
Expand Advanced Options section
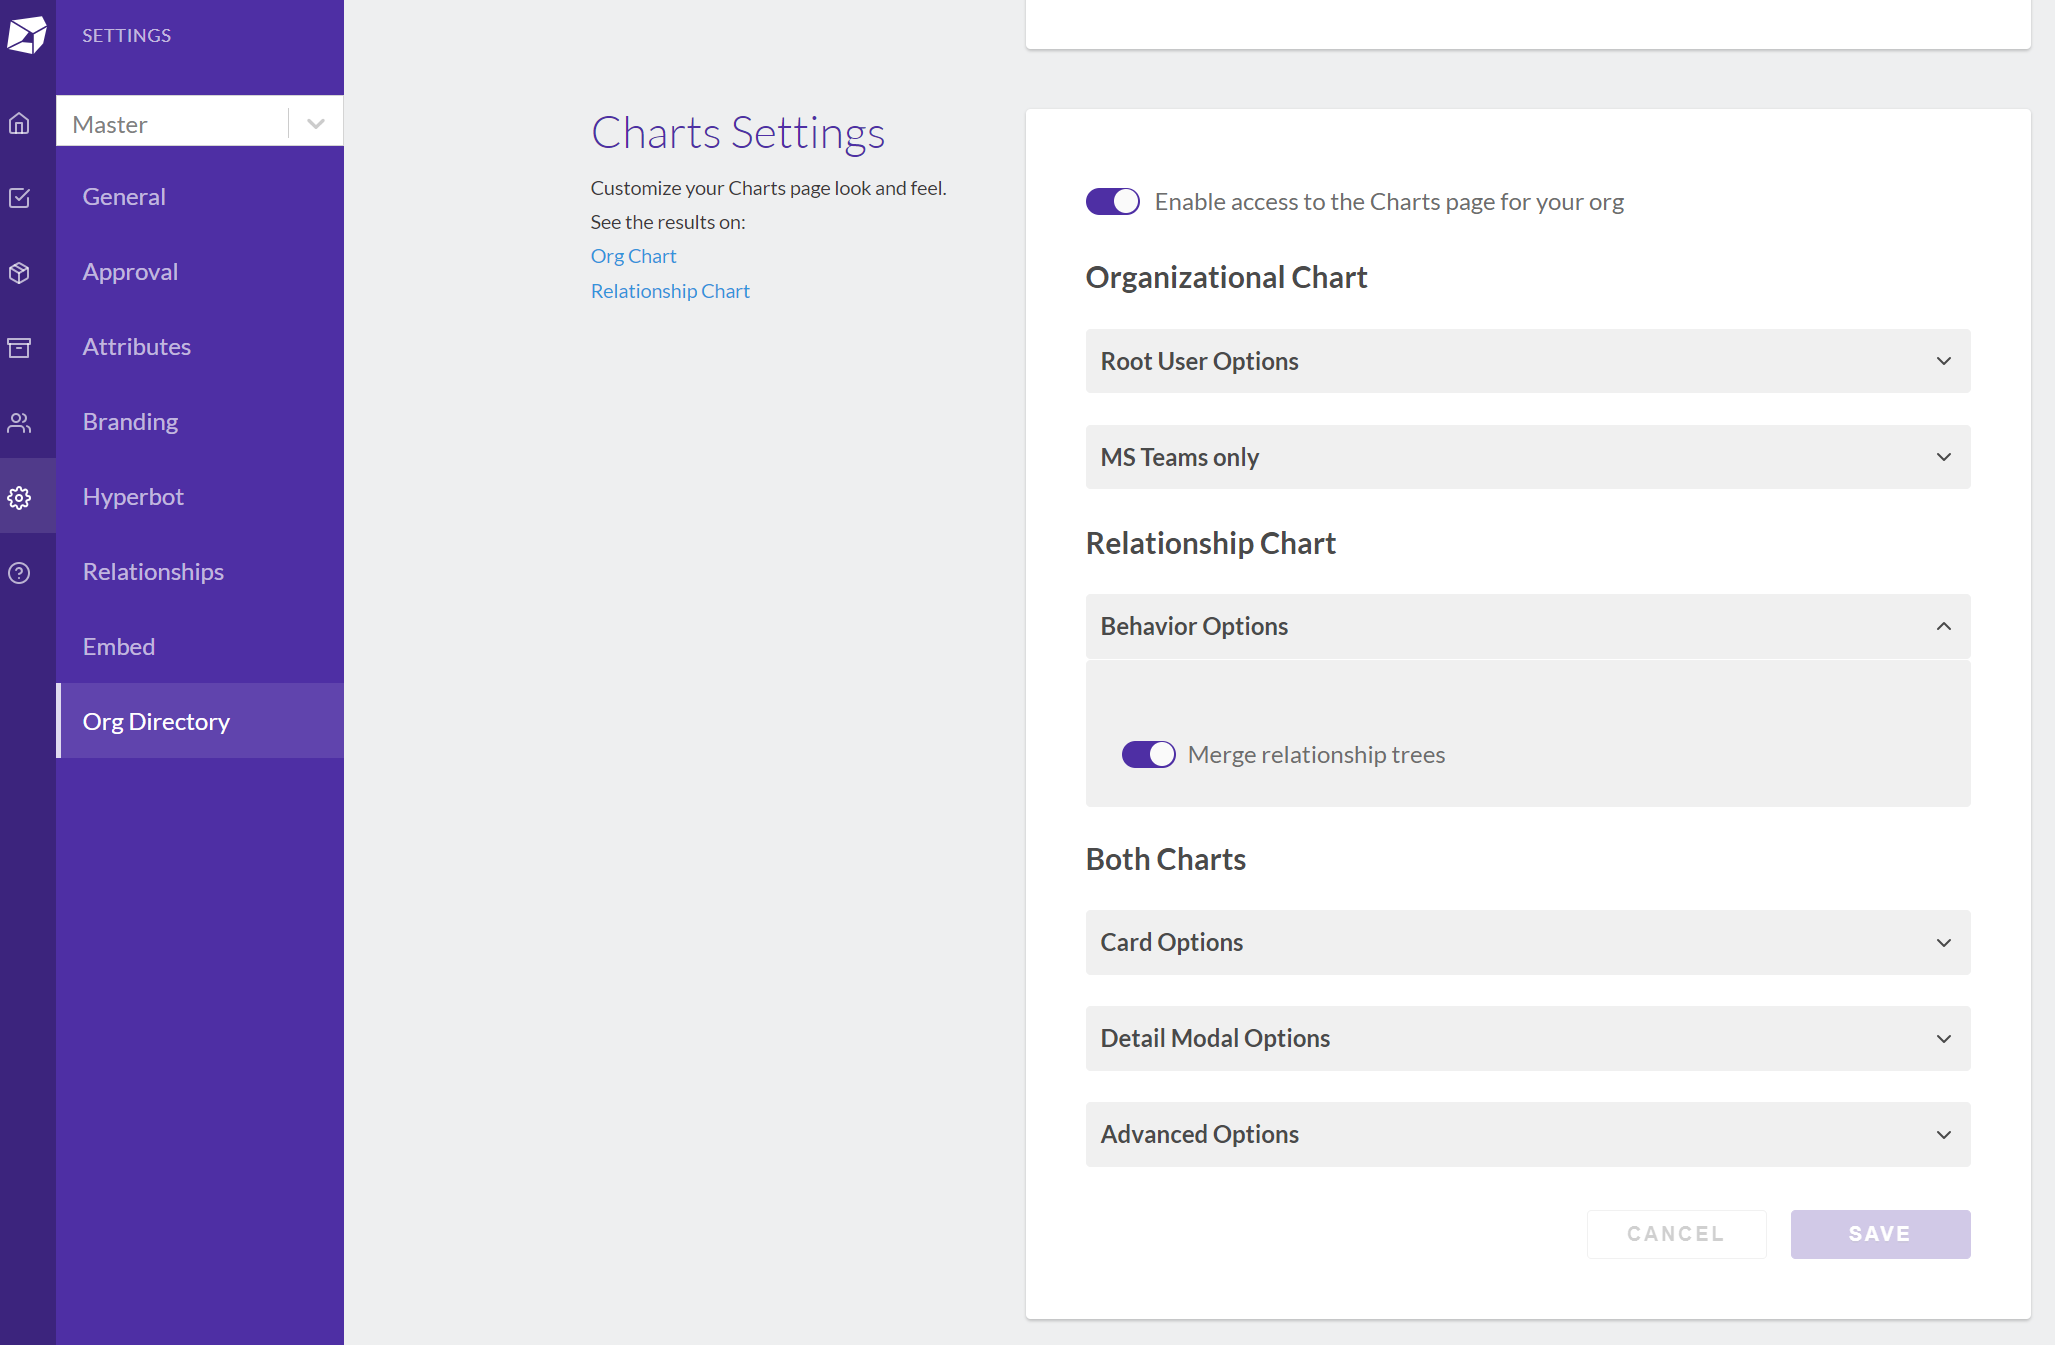(1528, 1134)
